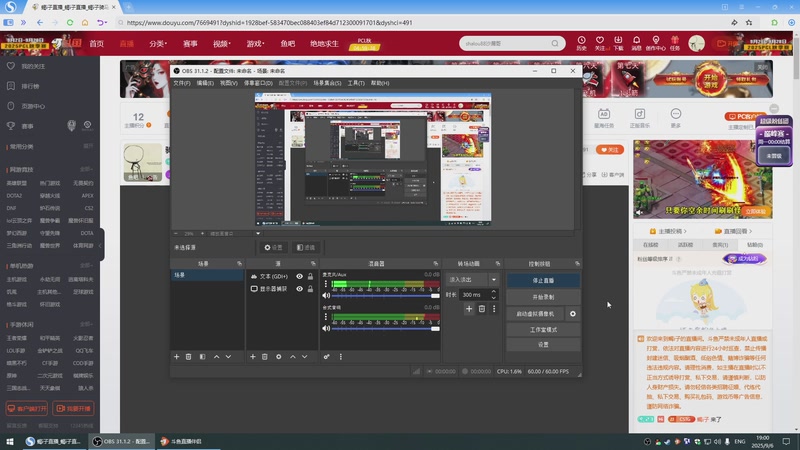The height and width of the screenshot is (450, 800).
Task: Open the 停靠窗口(D) menu in OBS
Action: click(x=258, y=83)
